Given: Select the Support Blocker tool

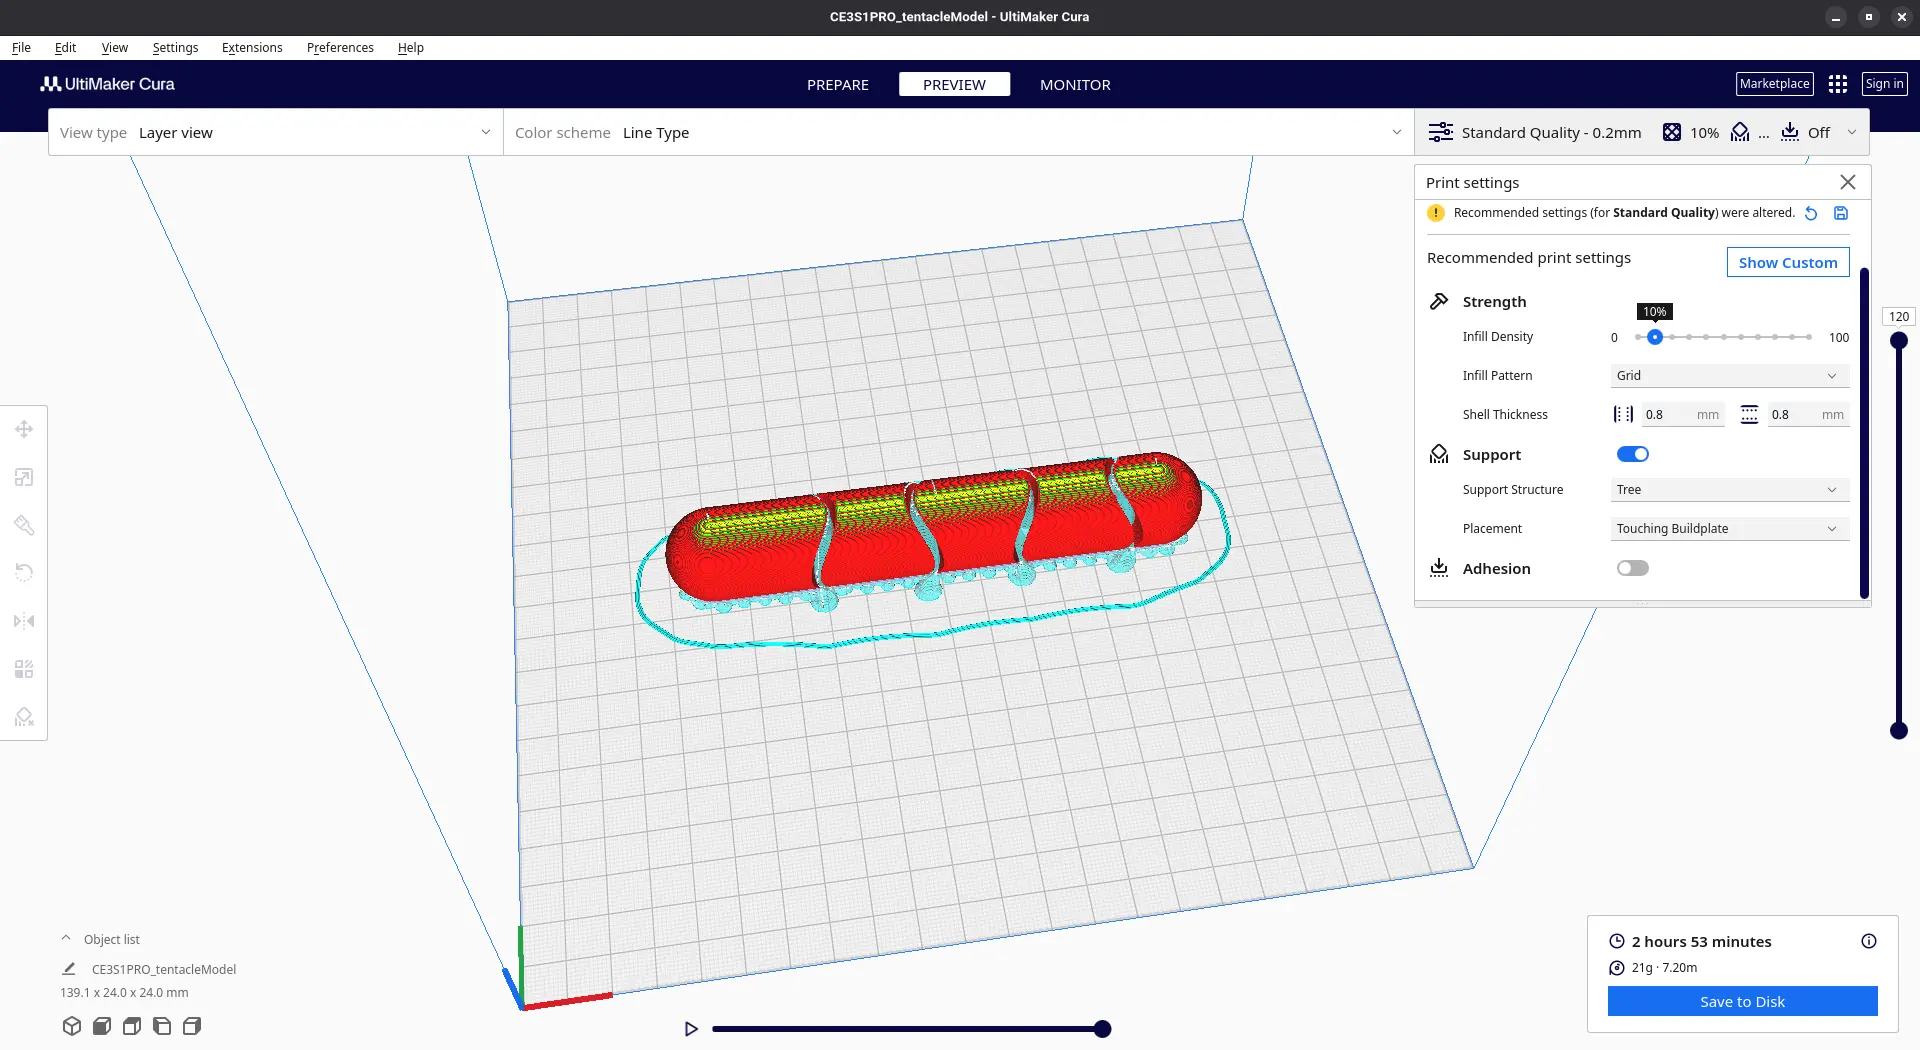Looking at the screenshot, I should (x=24, y=717).
